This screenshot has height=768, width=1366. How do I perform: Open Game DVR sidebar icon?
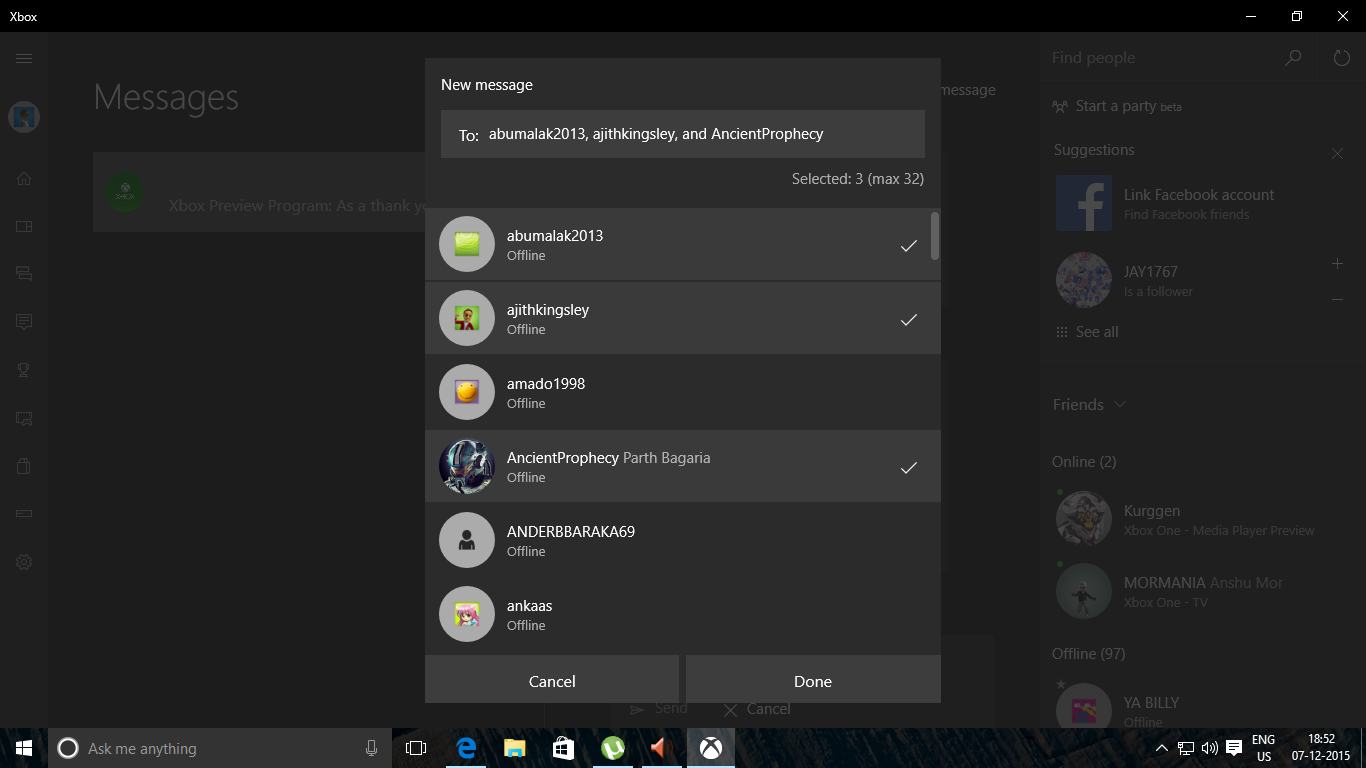click(24, 418)
